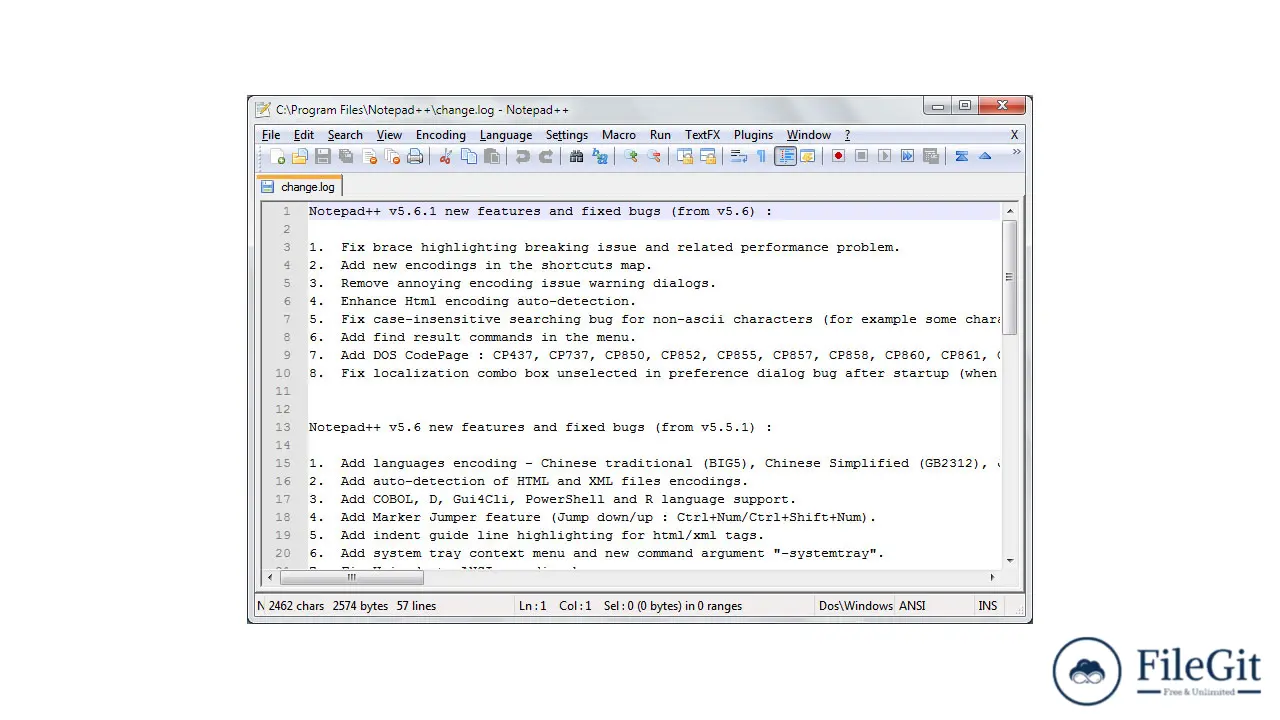Click the "Dos\Windows" status bar field
1280x720 pixels.
tap(855, 606)
